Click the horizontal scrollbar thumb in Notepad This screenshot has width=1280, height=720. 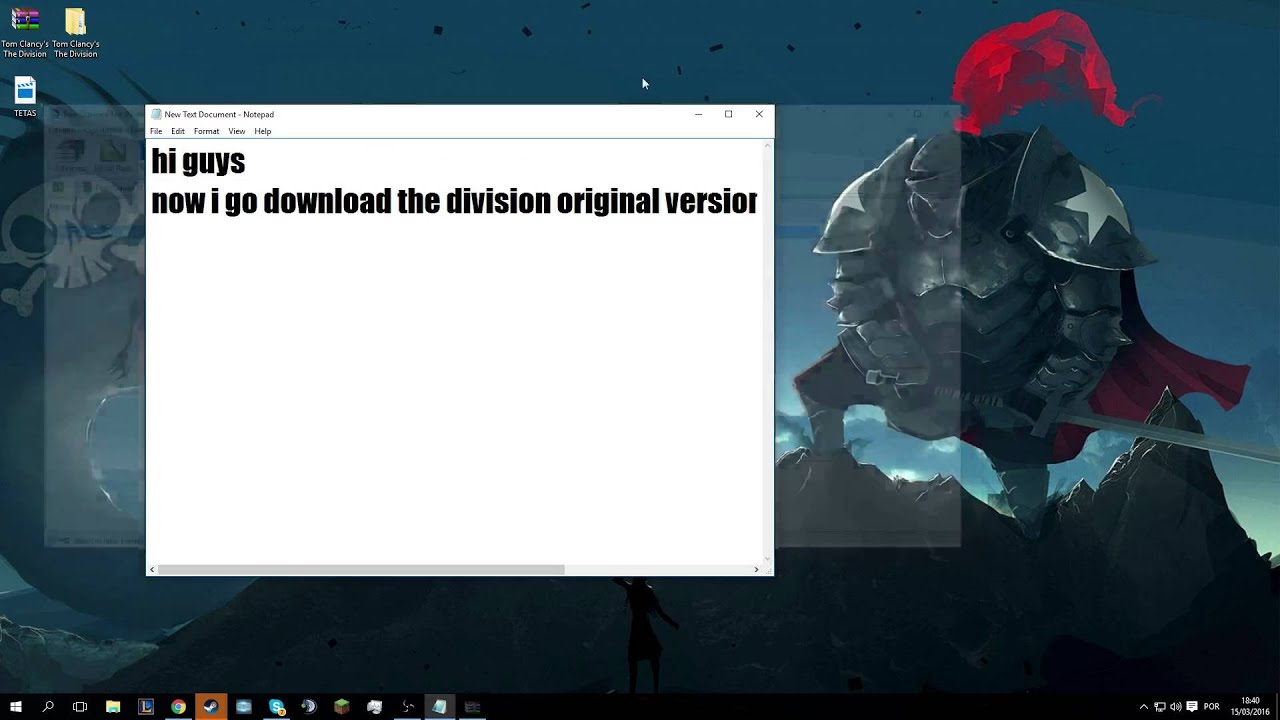point(361,570)
